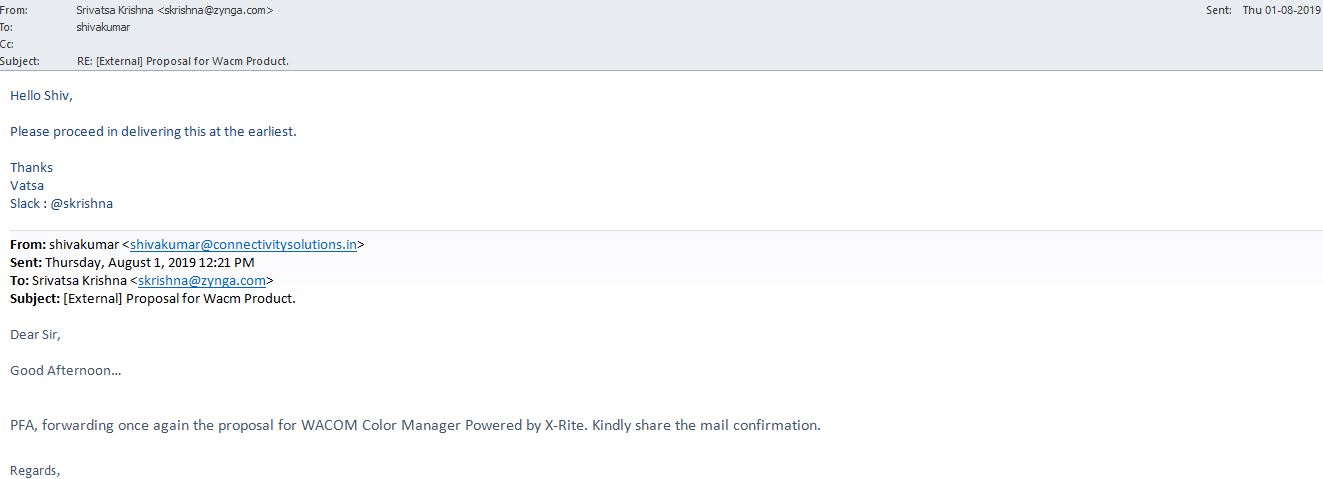Click the "PFA, forwarding once again" paragraph
The width and height of the screenshot is (1323, 479).
[415, 425]
